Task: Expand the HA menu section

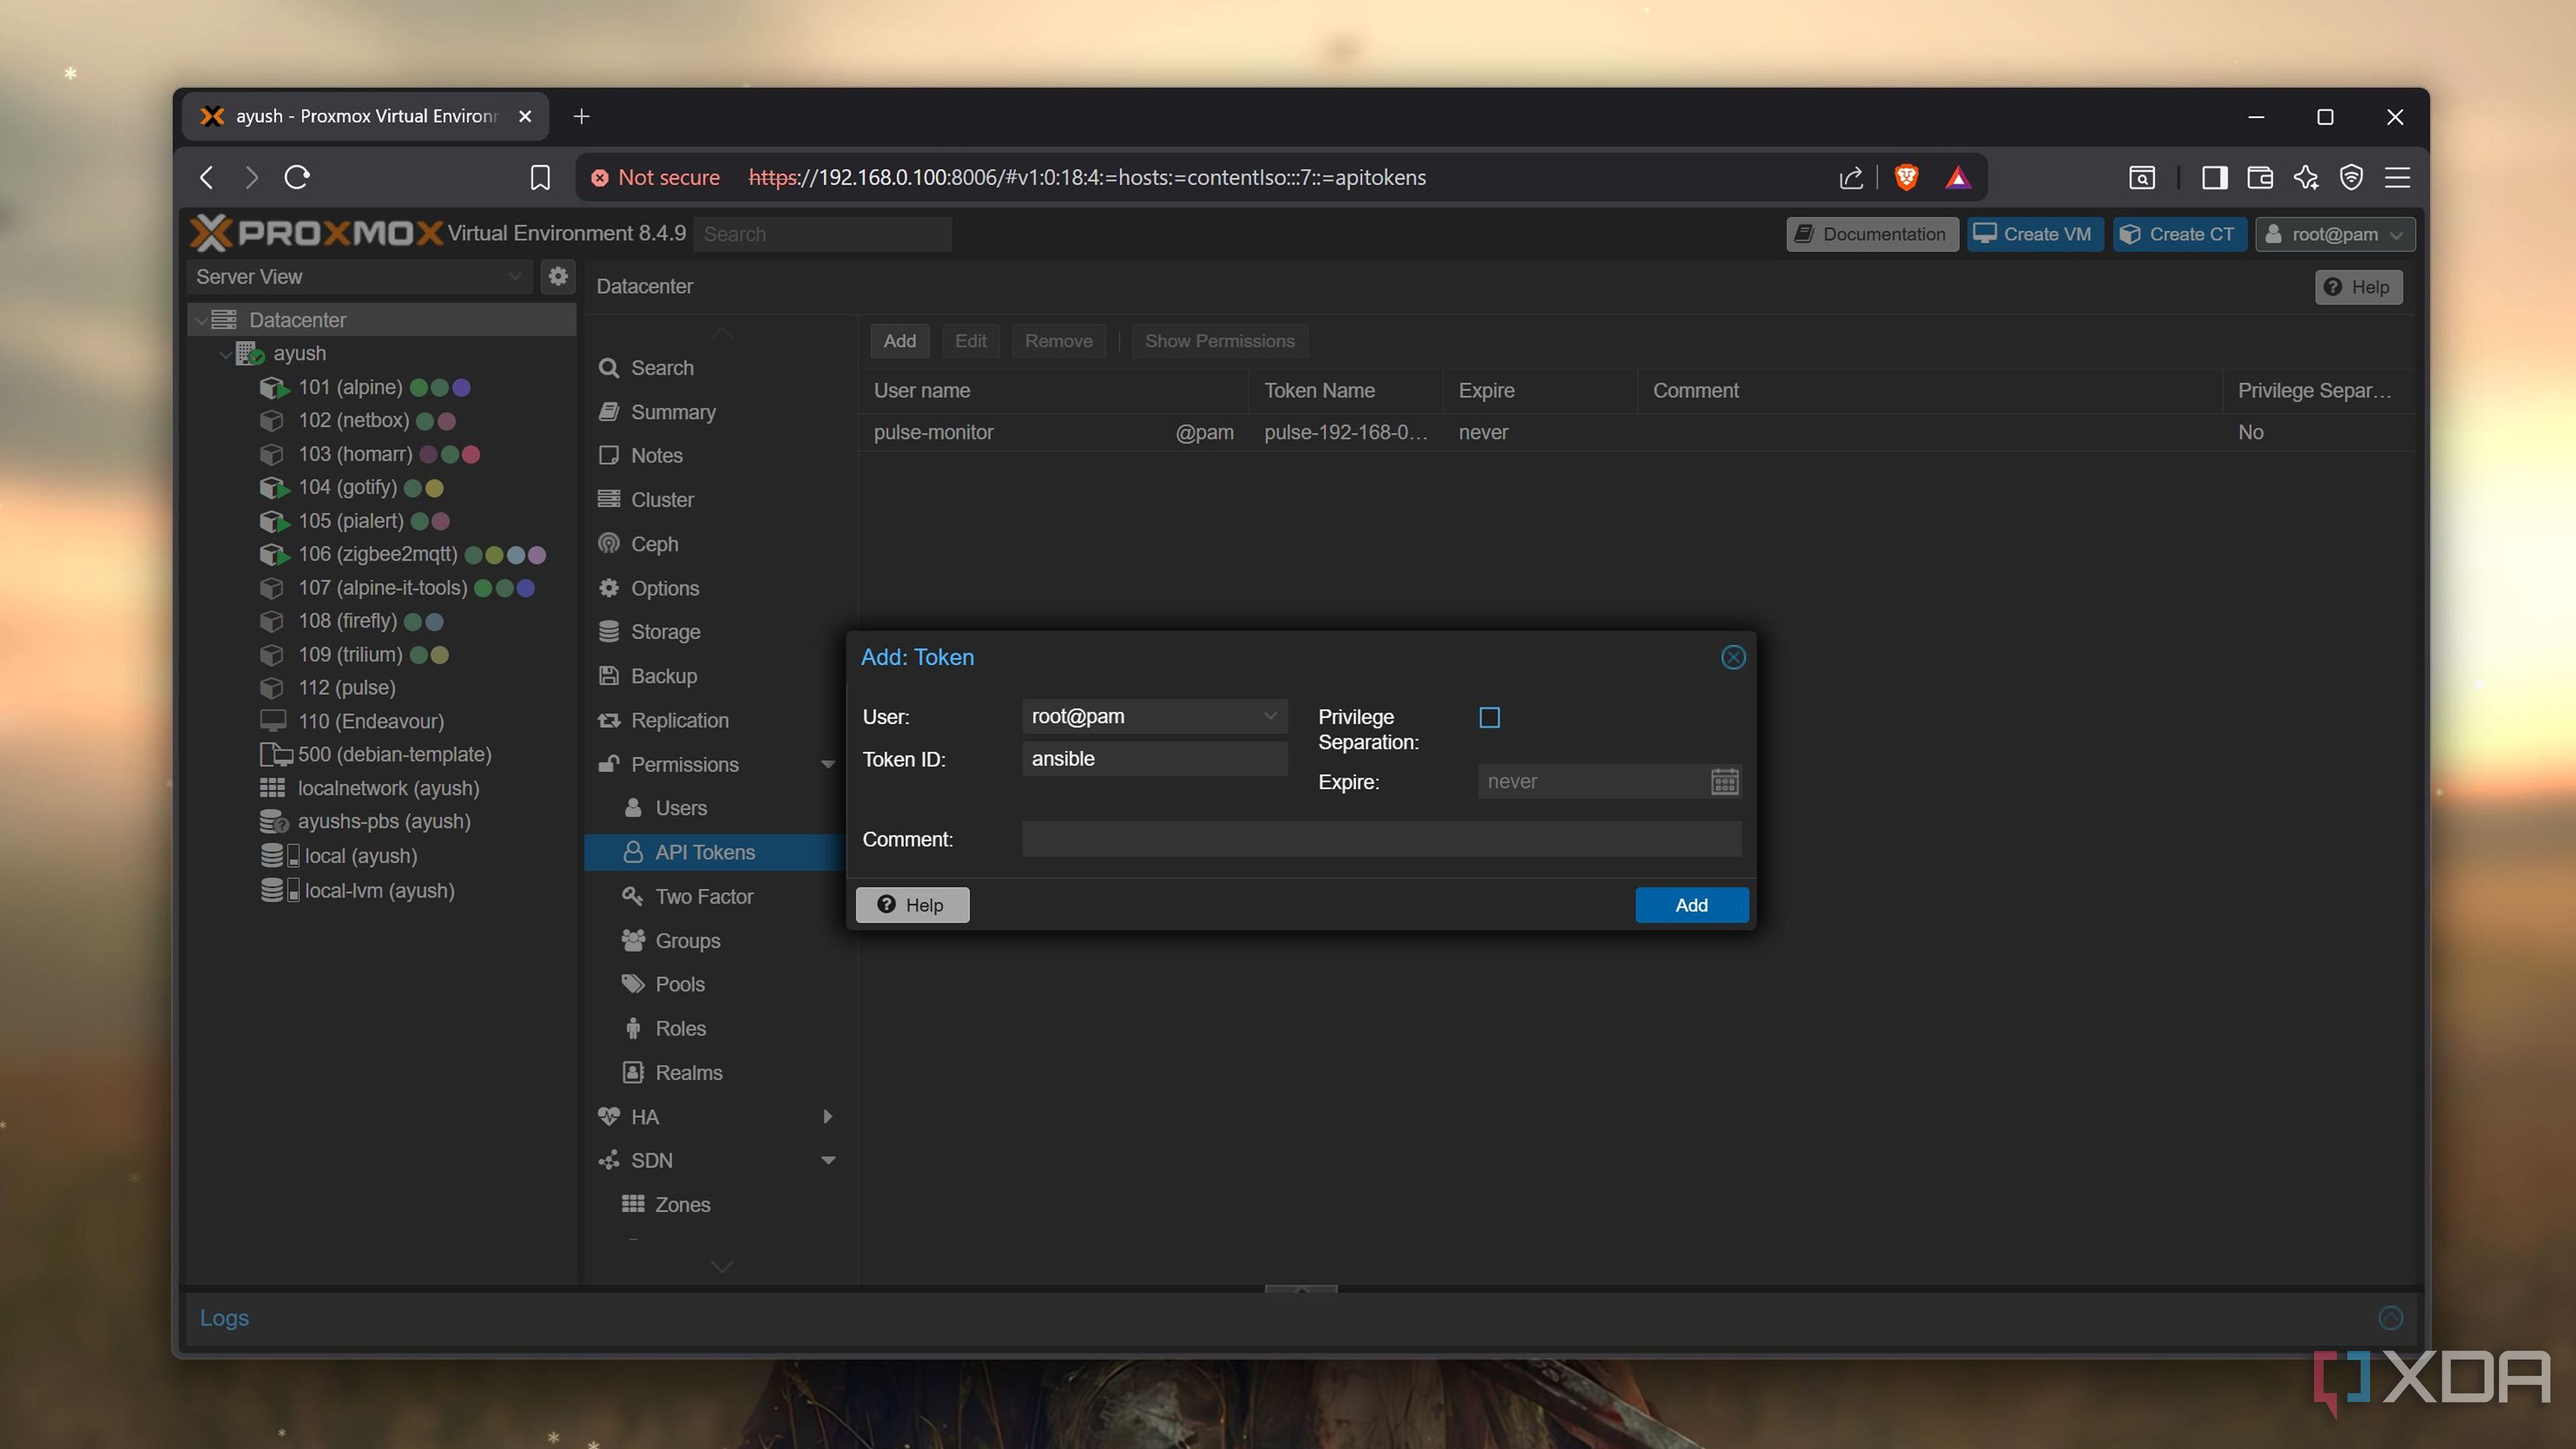Action: pos(827,1116)
